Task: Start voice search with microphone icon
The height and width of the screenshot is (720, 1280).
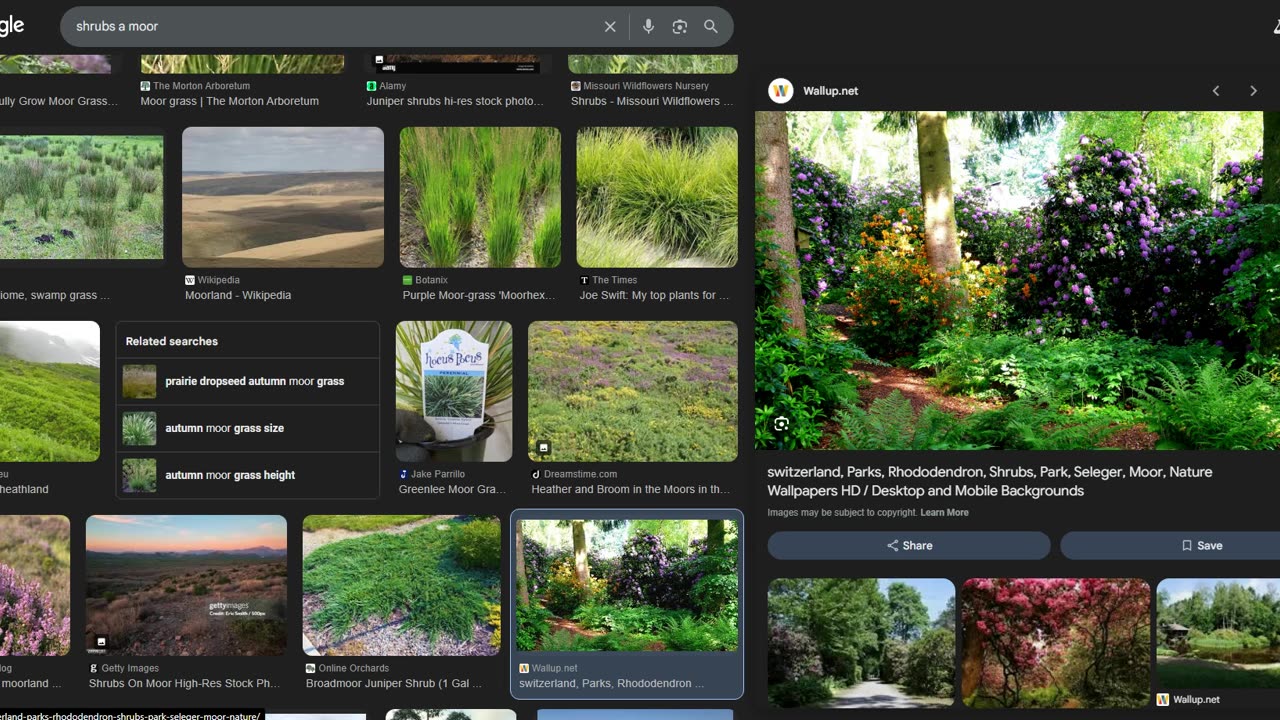Action: tap(648, 27)
